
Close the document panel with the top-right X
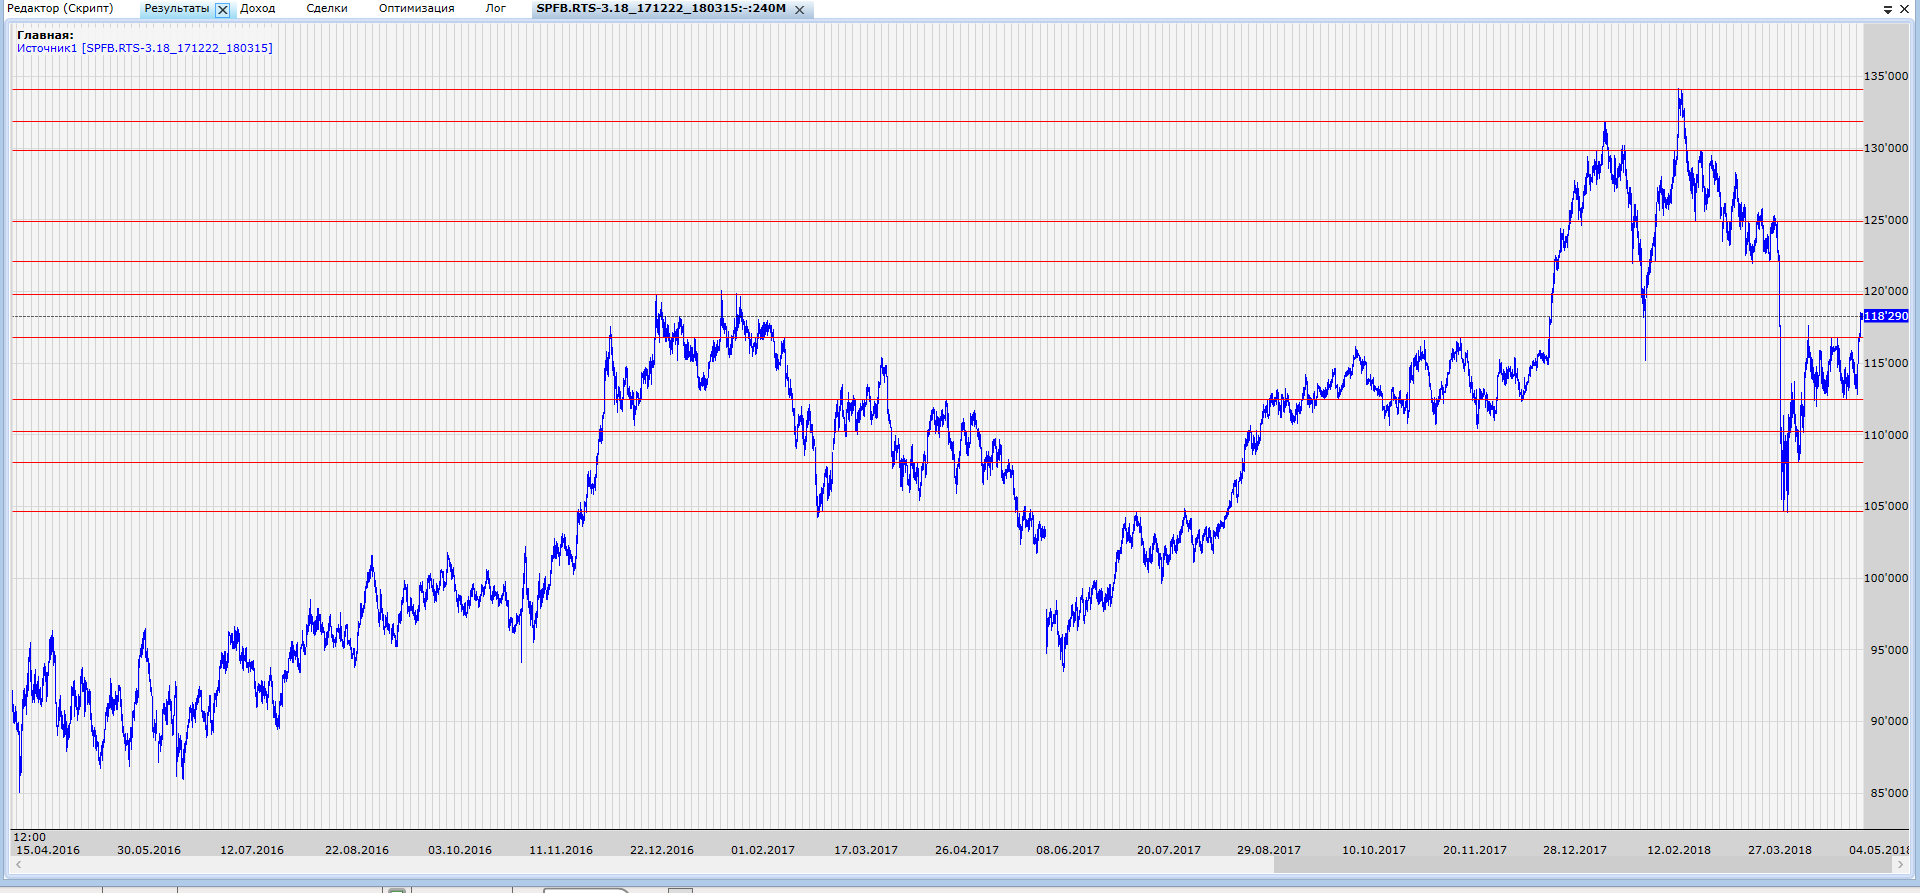click(x=1904, y=9)
